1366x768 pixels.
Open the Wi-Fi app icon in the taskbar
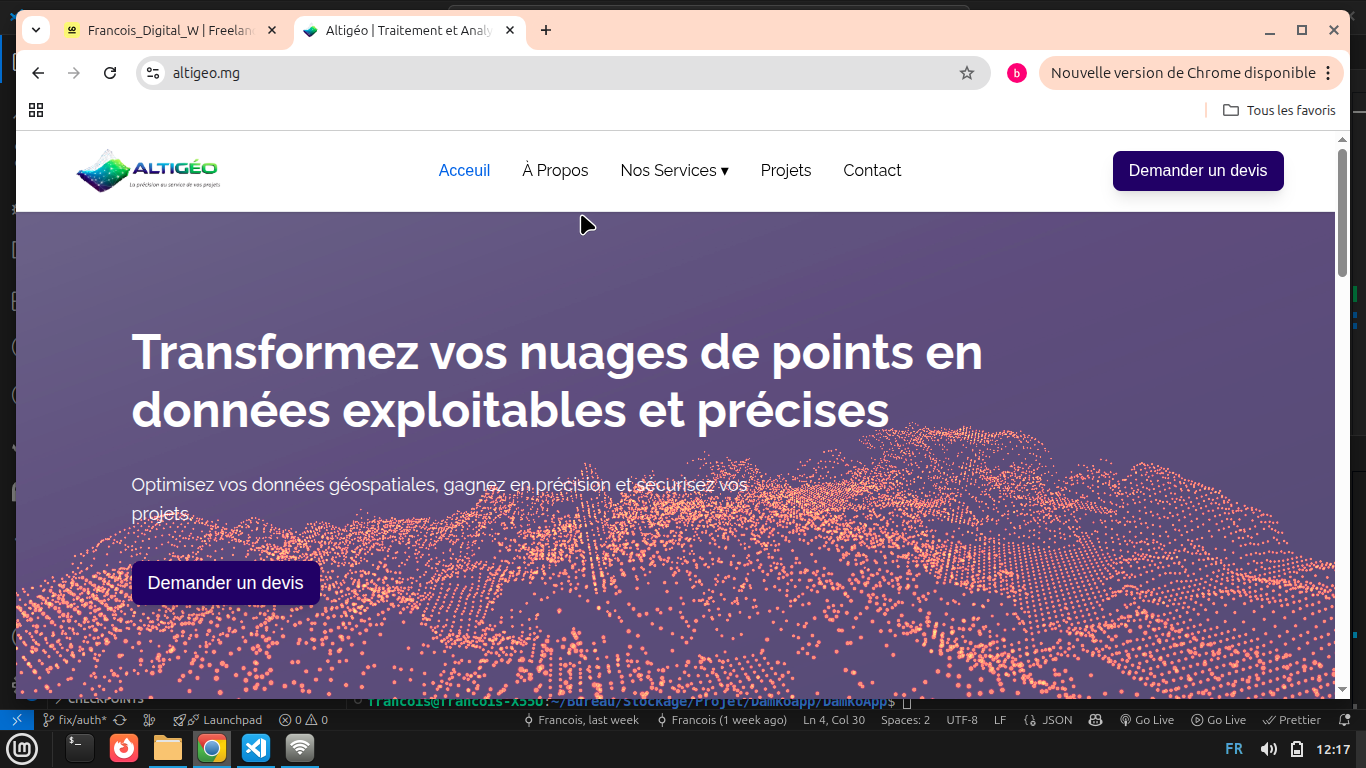300,748
